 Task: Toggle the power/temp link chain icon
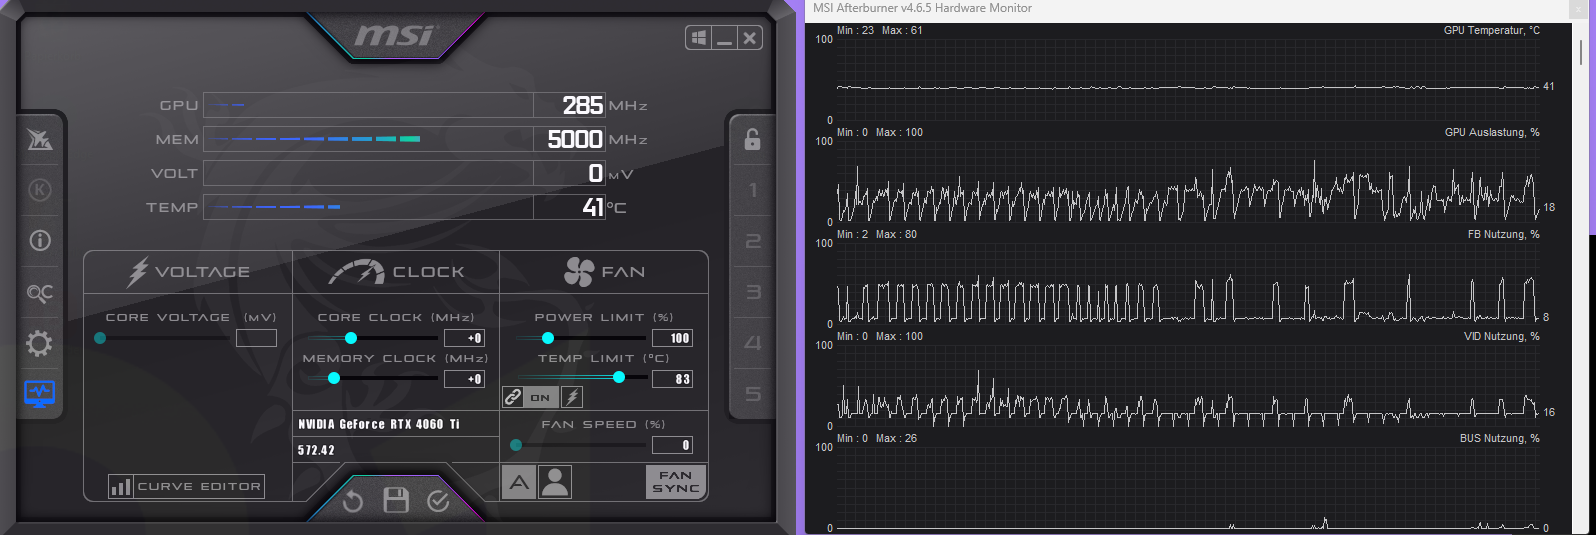[513, 397]
